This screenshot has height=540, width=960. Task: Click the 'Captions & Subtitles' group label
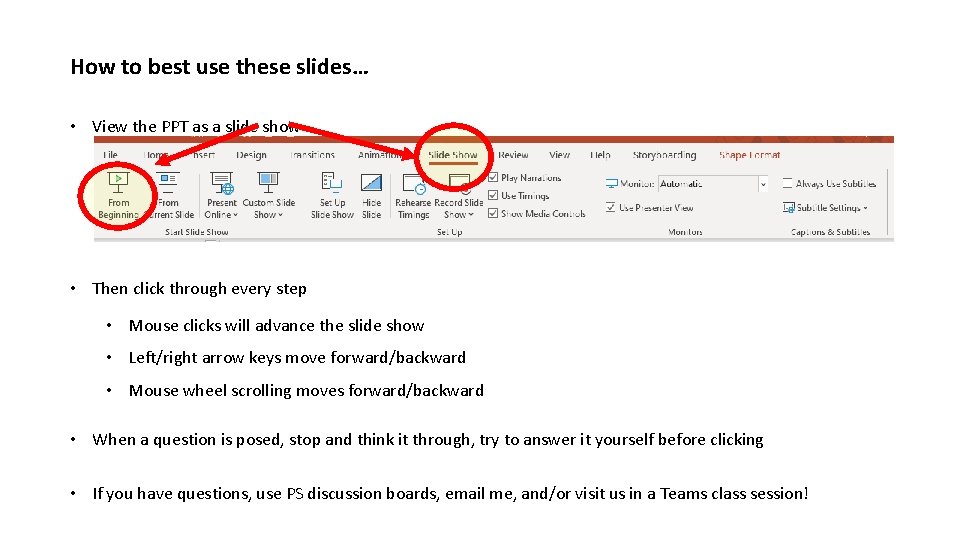point(830,232)
